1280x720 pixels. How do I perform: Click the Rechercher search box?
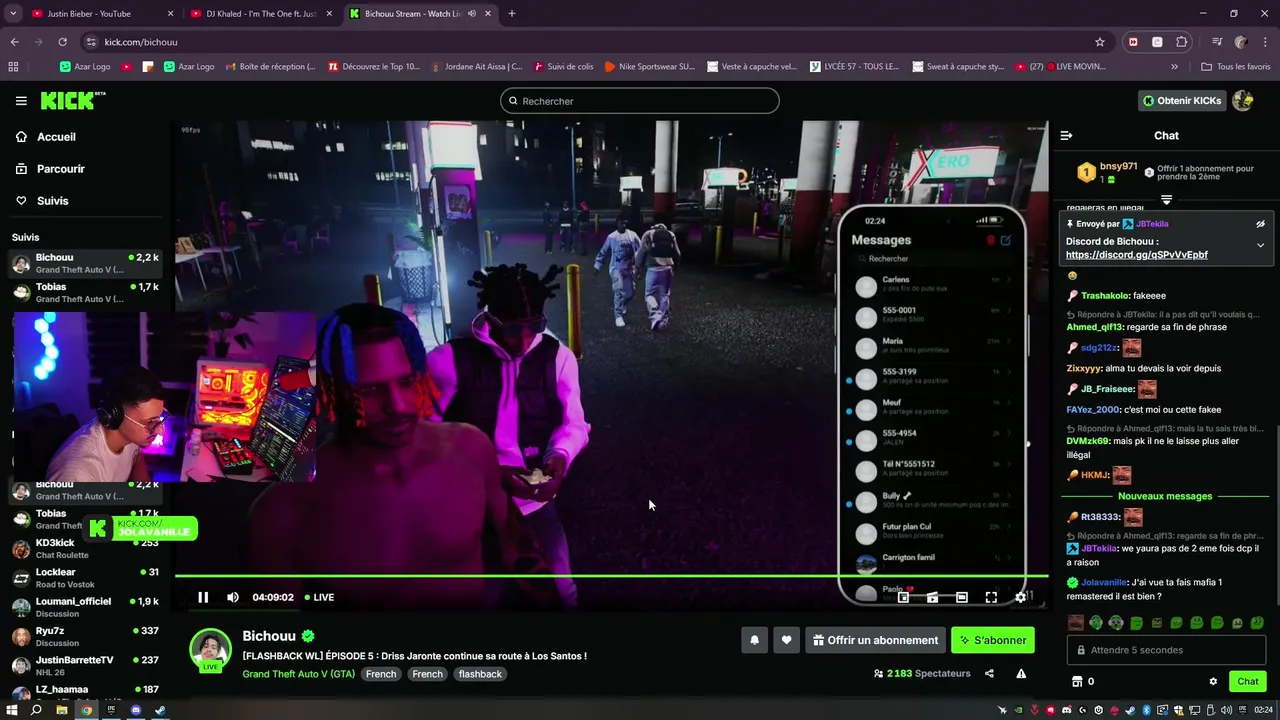(x=640, y=101)
